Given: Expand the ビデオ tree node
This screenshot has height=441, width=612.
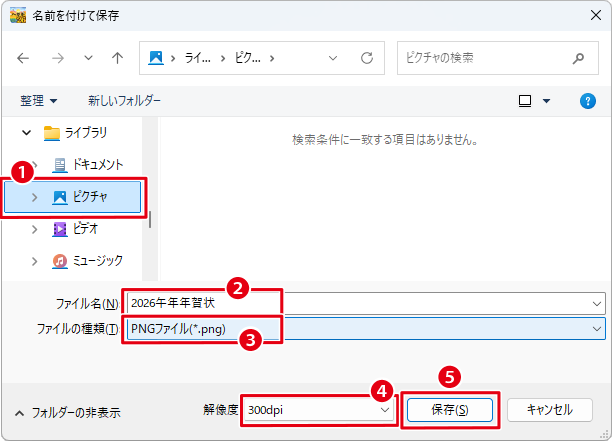Looking at the screenshot, I should (35, 229).
